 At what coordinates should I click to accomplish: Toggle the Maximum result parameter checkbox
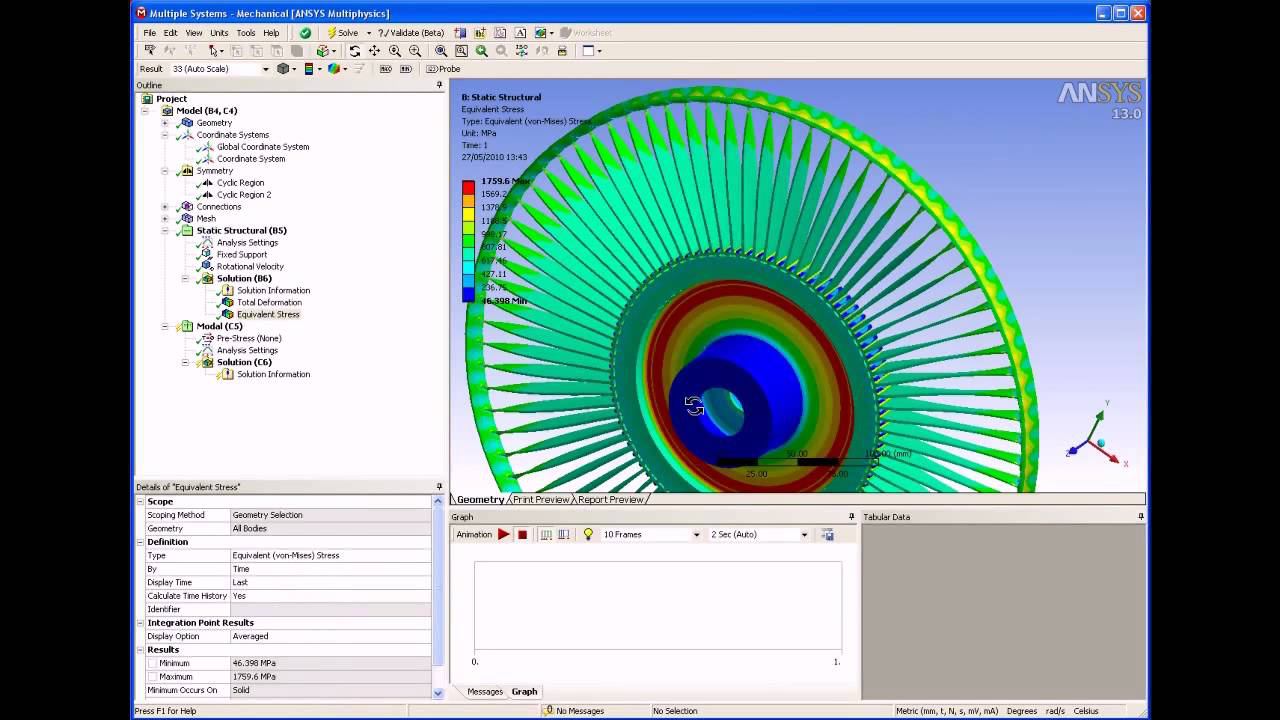click(152, 677)
